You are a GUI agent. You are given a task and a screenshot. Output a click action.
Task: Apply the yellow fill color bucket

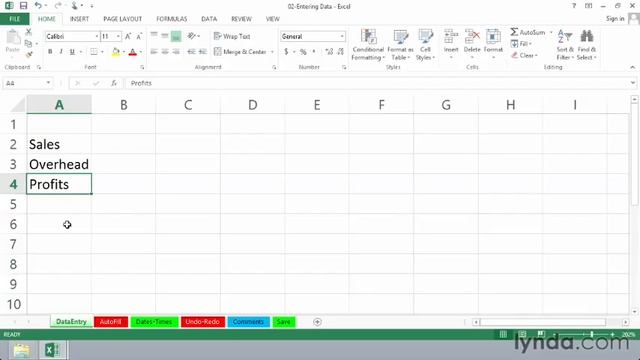click(116, 52)
